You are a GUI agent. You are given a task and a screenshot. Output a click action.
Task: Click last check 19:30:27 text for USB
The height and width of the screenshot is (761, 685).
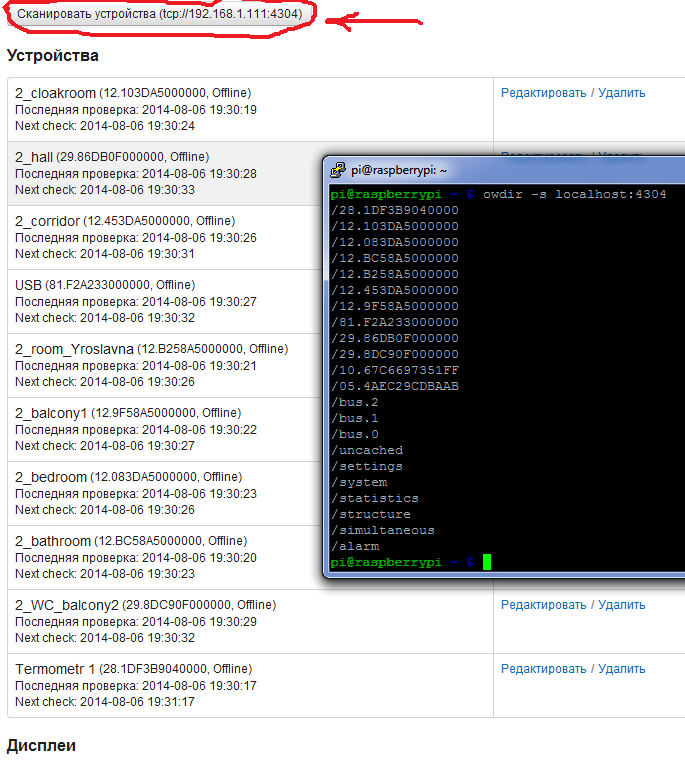click(x=136, y=302)
